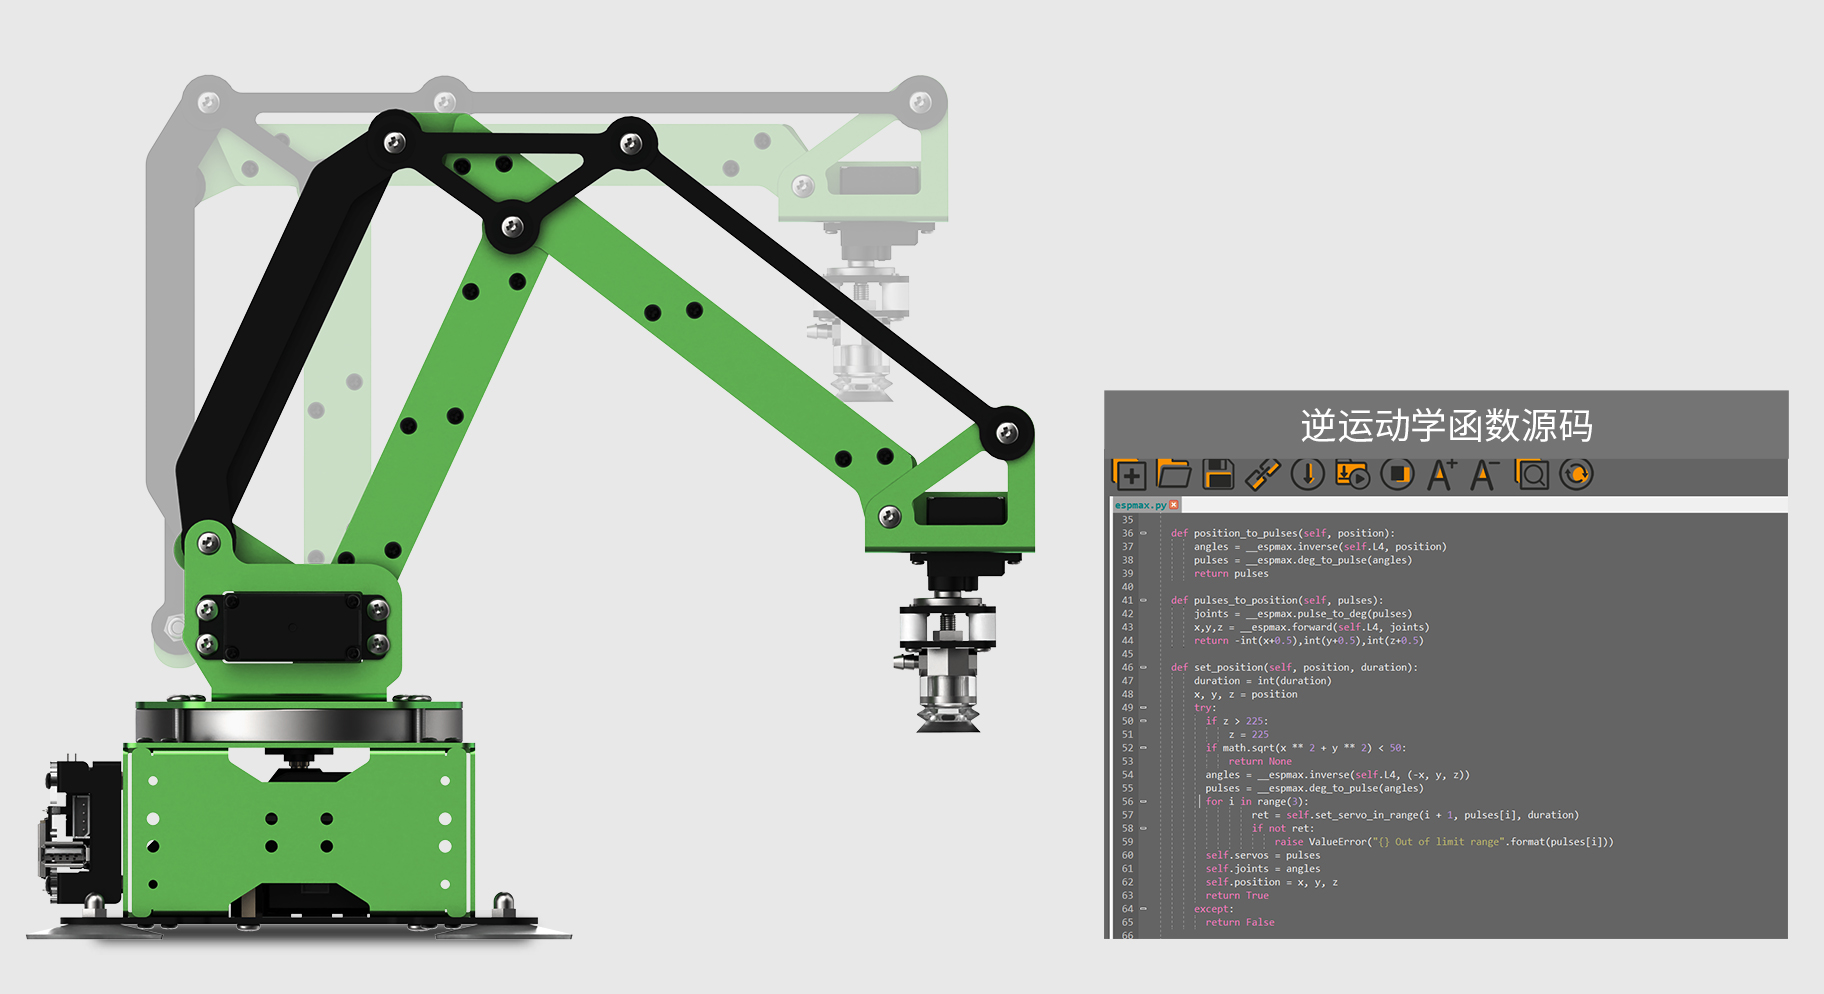Click the 'raise ValueError' line
The height and width of the screenshot is (994, 1824).
point(1444,842)
